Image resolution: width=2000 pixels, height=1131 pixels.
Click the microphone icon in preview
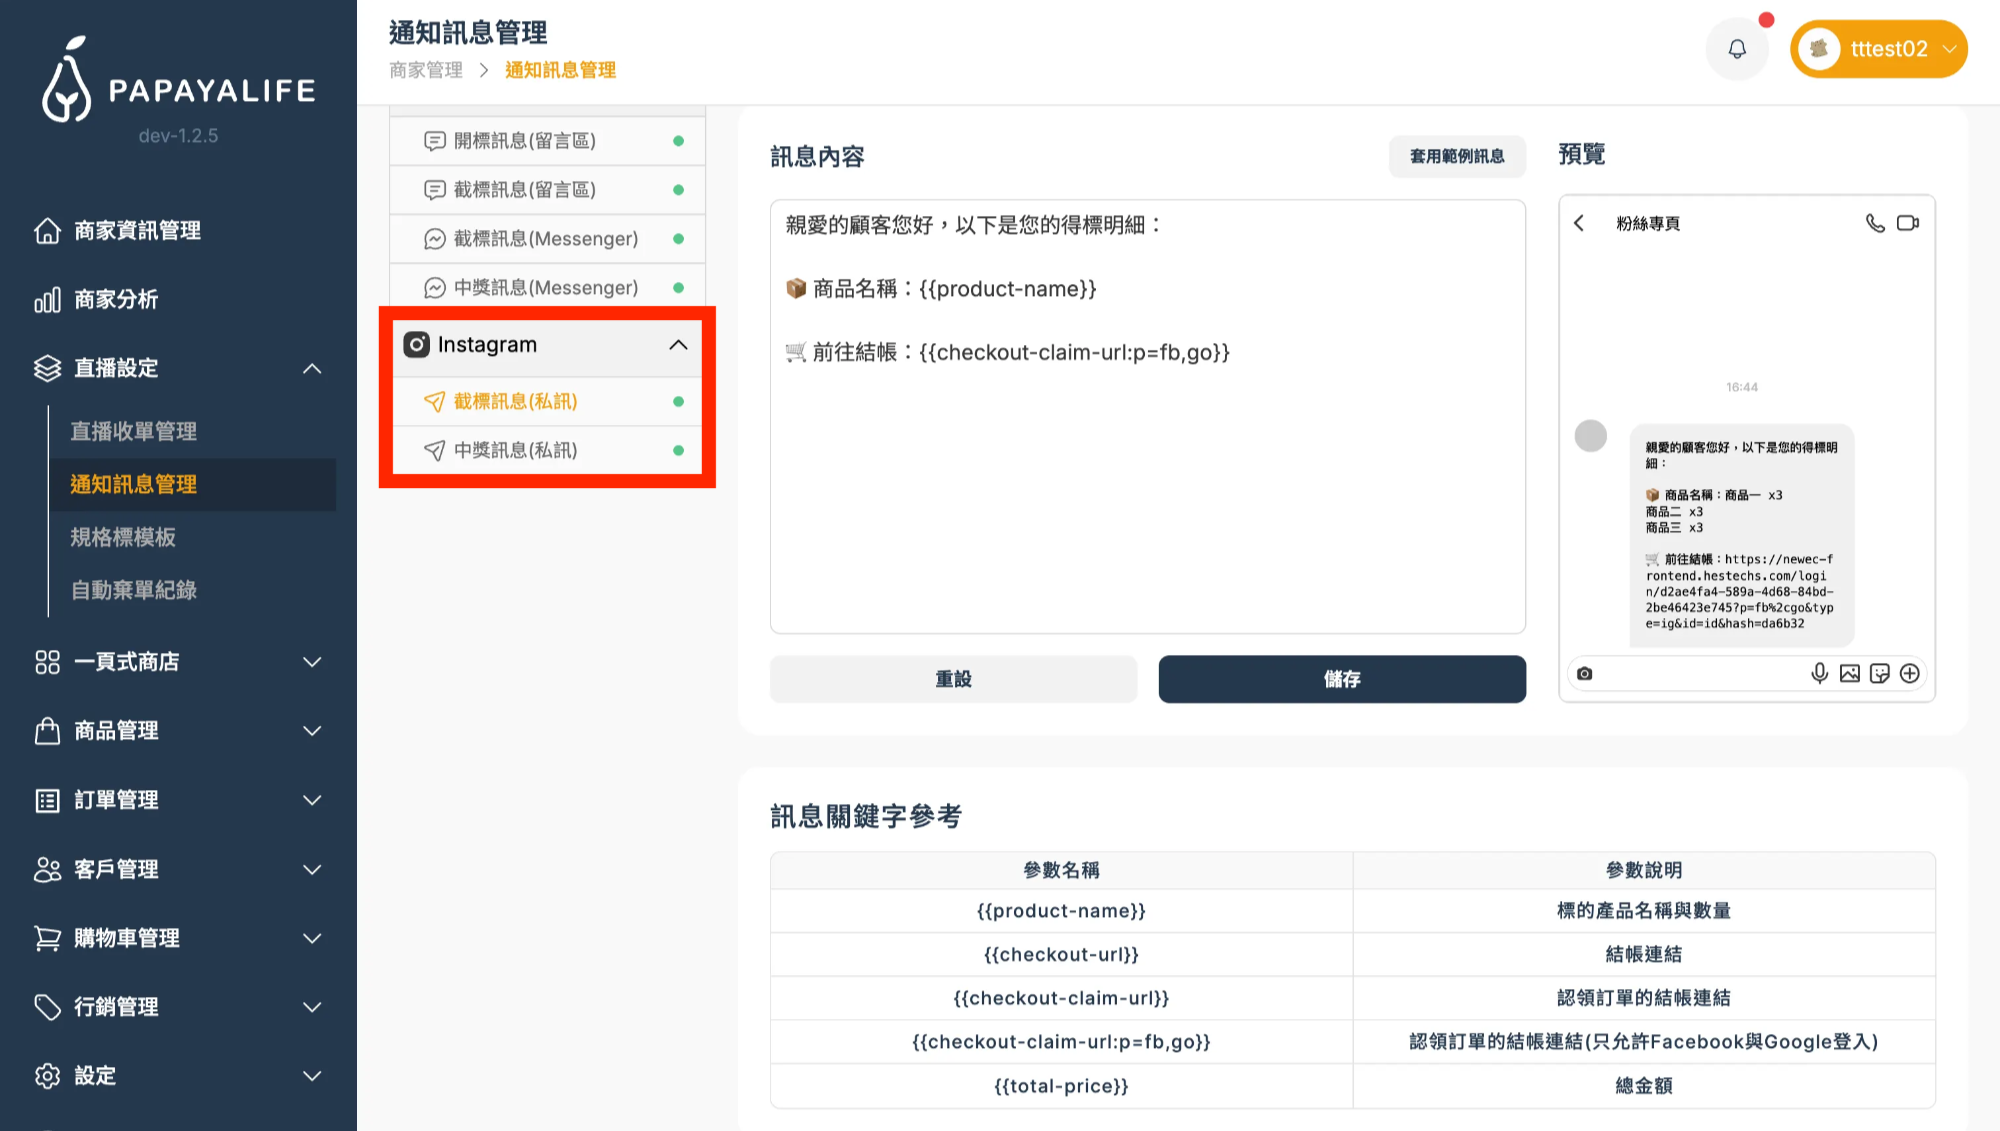click(x=1819, y=674)
